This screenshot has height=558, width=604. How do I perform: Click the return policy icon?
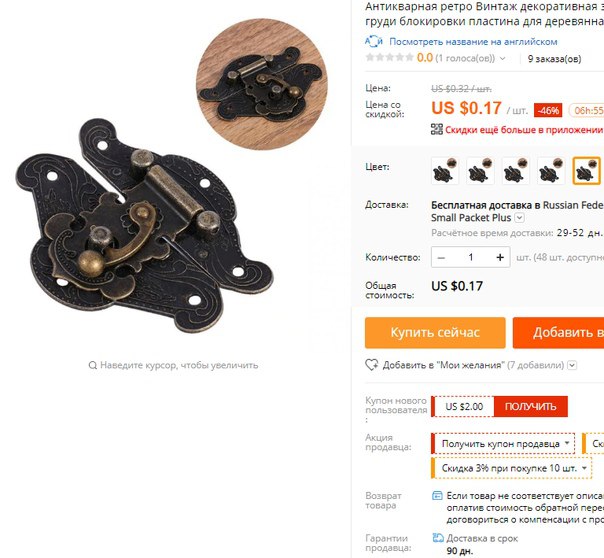click(437, 496)
